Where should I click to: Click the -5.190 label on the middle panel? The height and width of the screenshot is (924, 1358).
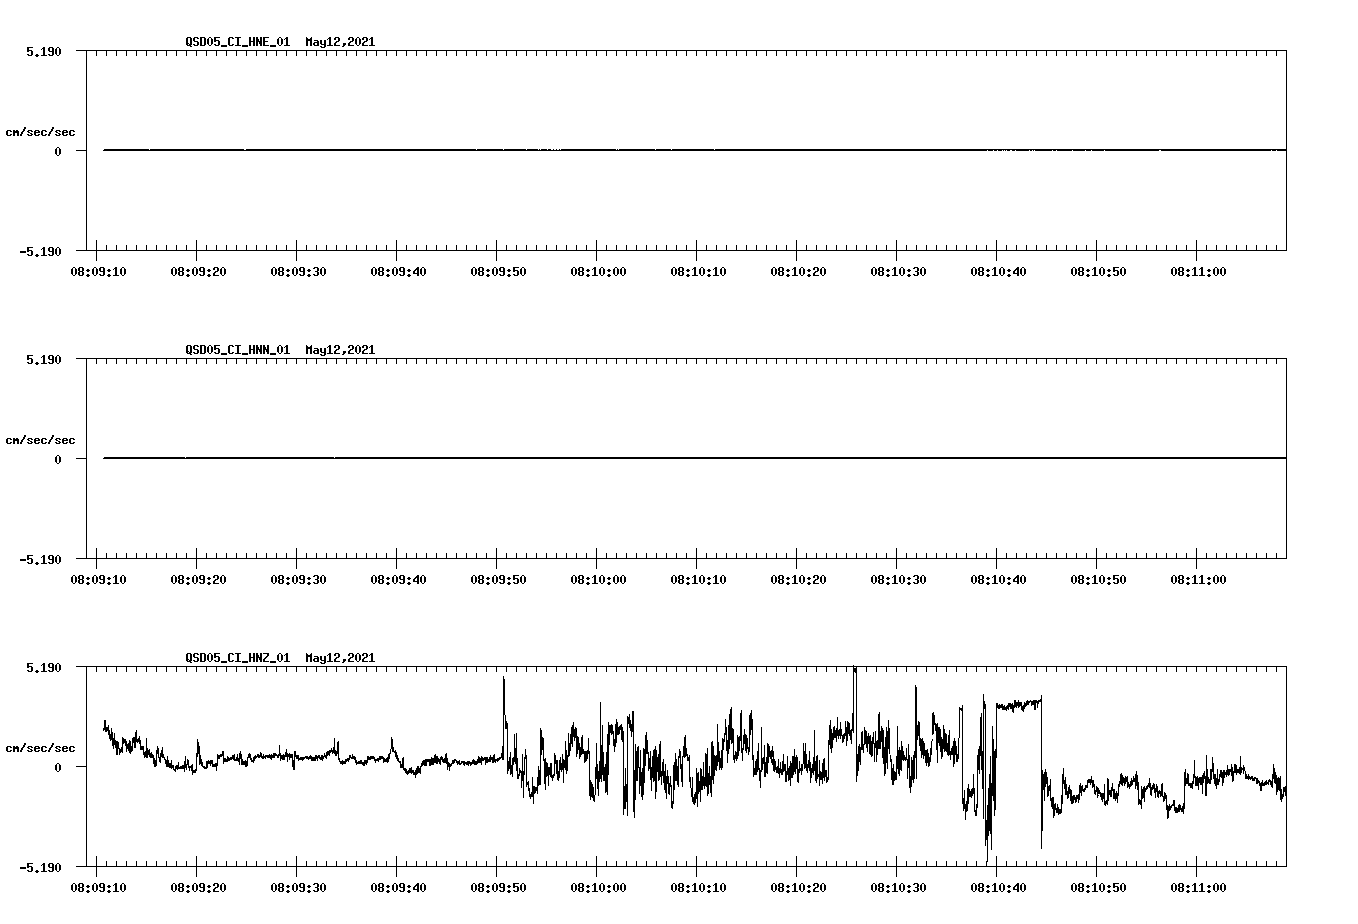click(42, 560)
